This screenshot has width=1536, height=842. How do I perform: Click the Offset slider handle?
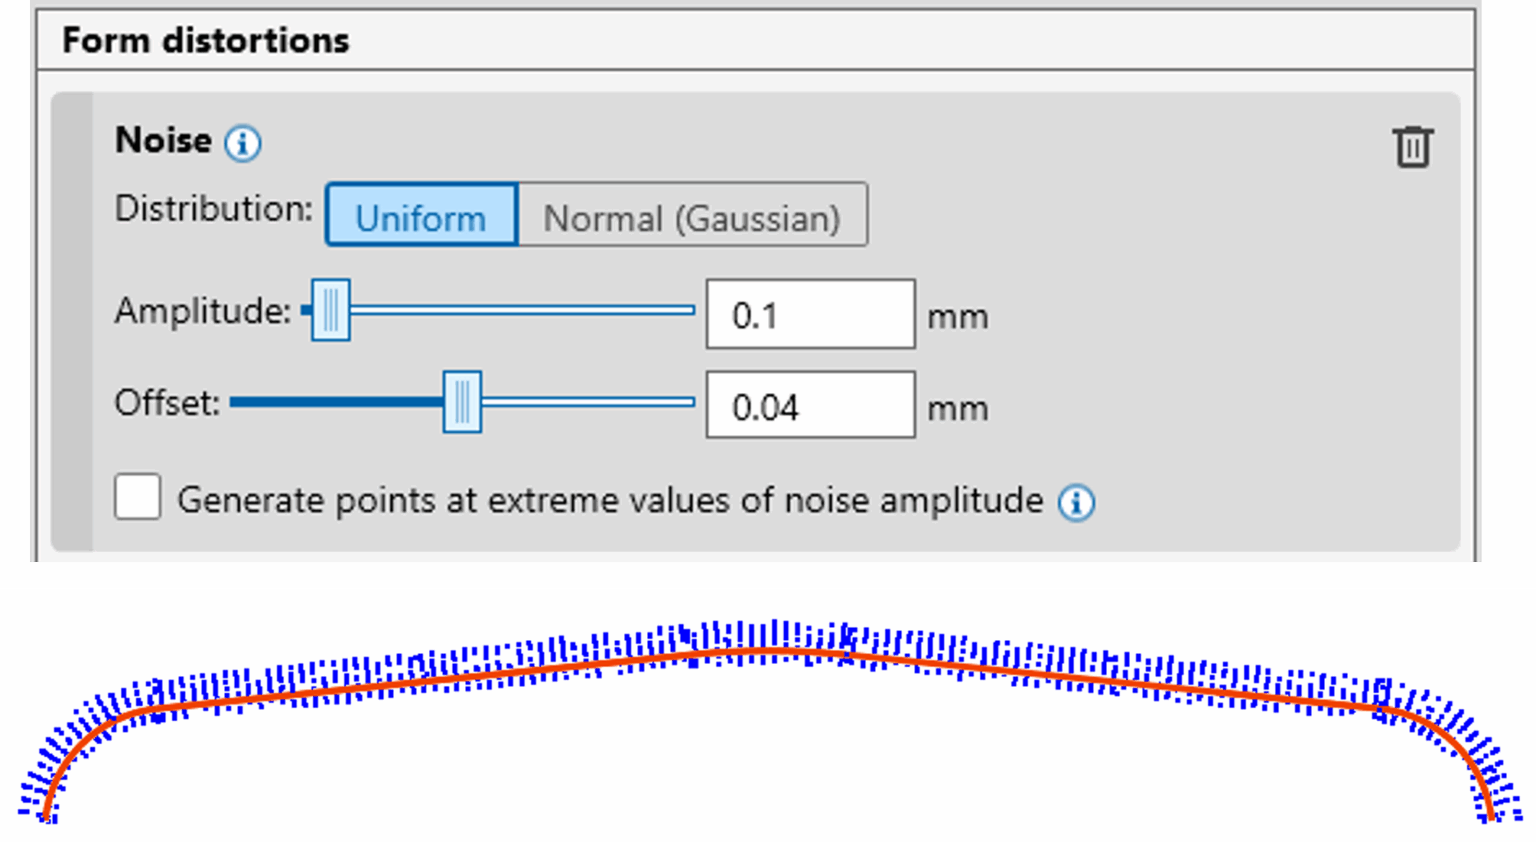click(x=462, y=402)
